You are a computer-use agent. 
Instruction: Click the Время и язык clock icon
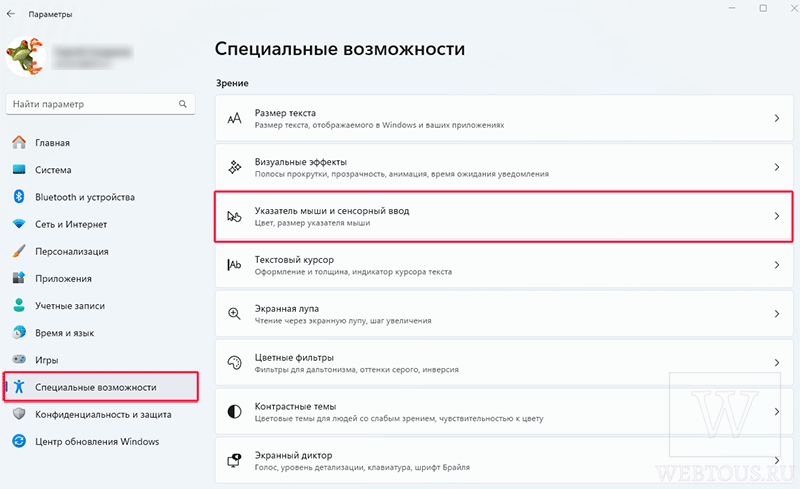(19, 332)
